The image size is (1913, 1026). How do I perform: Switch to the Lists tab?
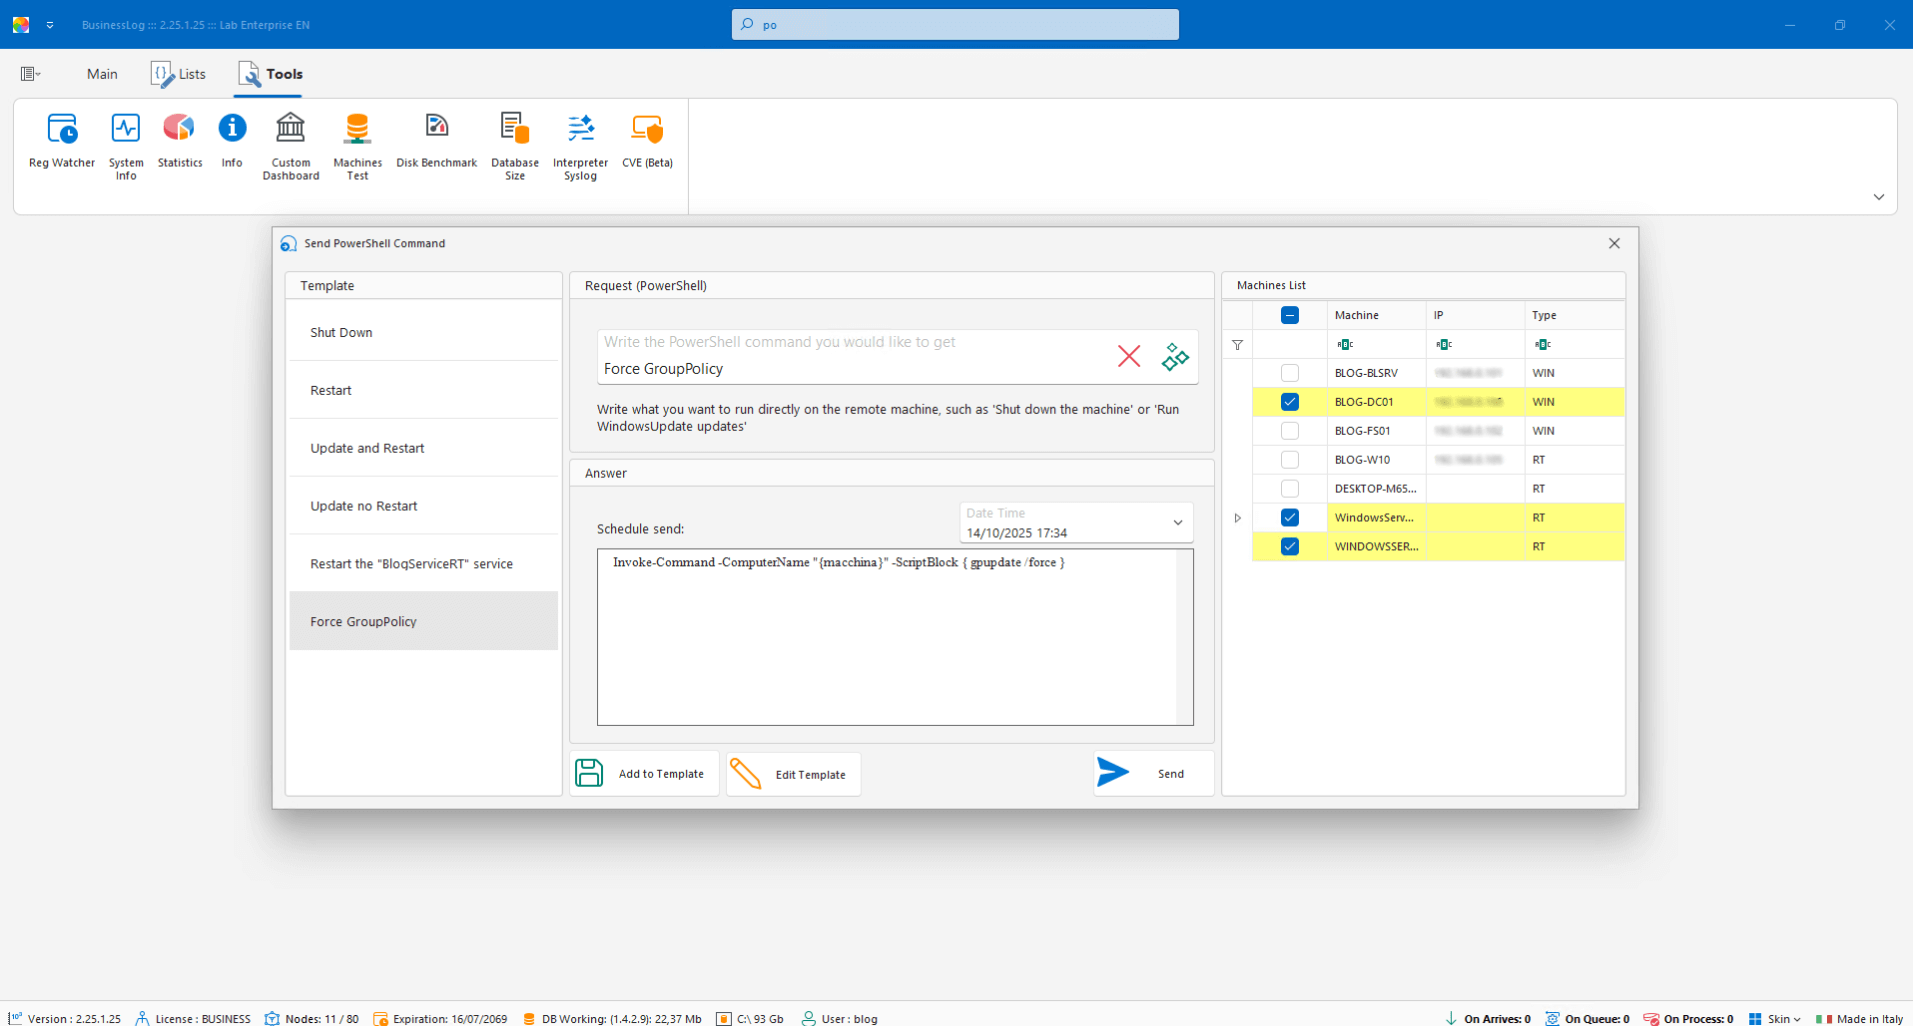pos(179,74)
